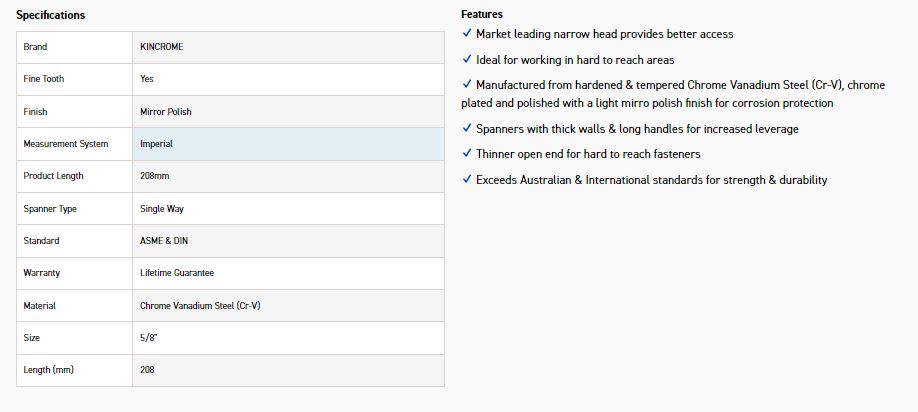Viewport: 918px width, 412px height.
Task: Click the Single Way spanner type value
Action: point(163,209)
